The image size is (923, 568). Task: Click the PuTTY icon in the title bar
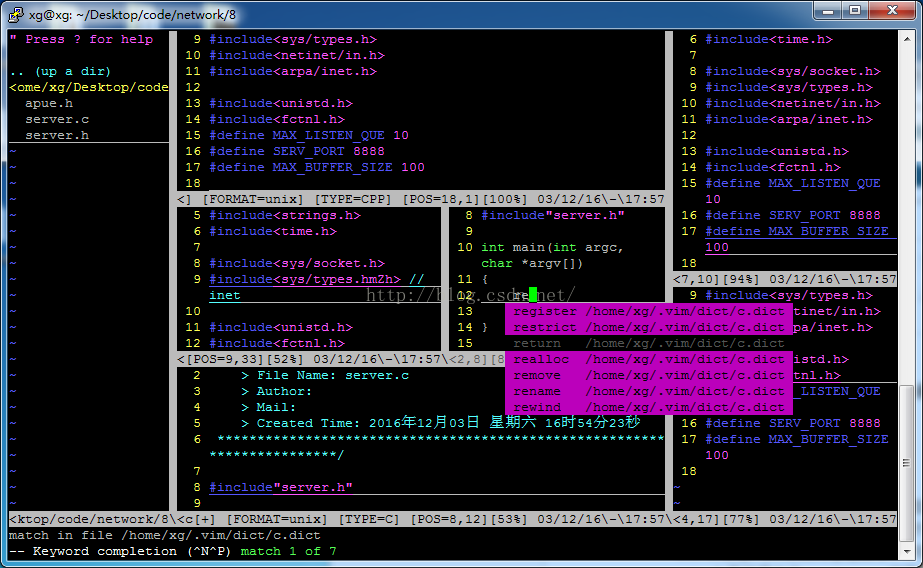click(16, 14)
